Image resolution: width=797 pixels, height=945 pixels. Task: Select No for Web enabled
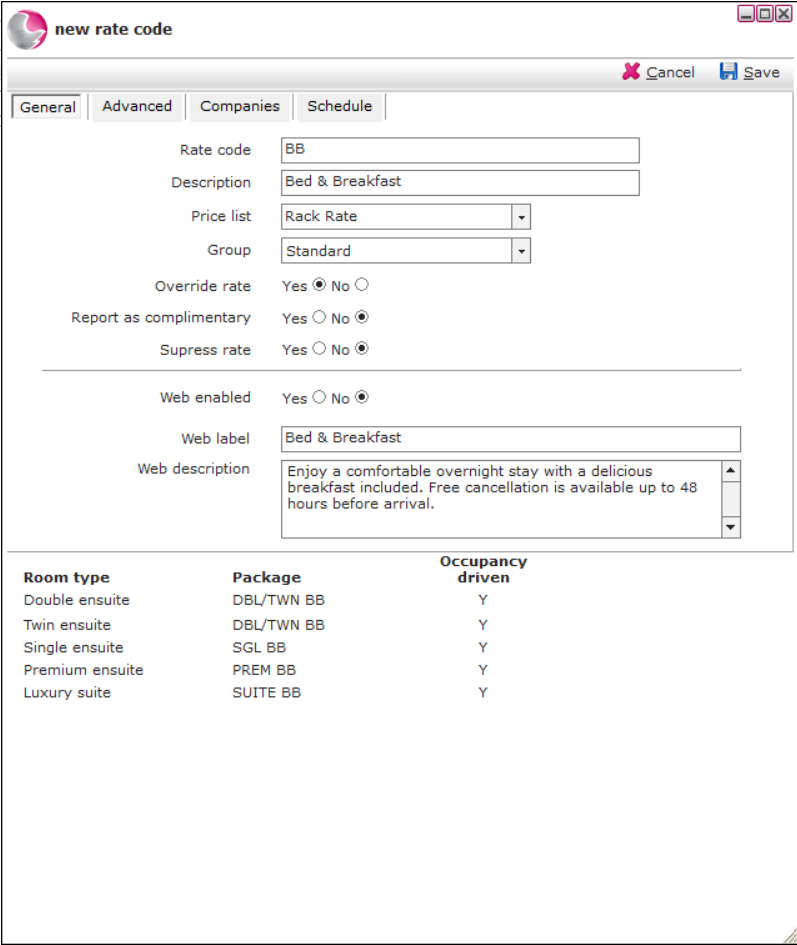(x=362, y=397)
